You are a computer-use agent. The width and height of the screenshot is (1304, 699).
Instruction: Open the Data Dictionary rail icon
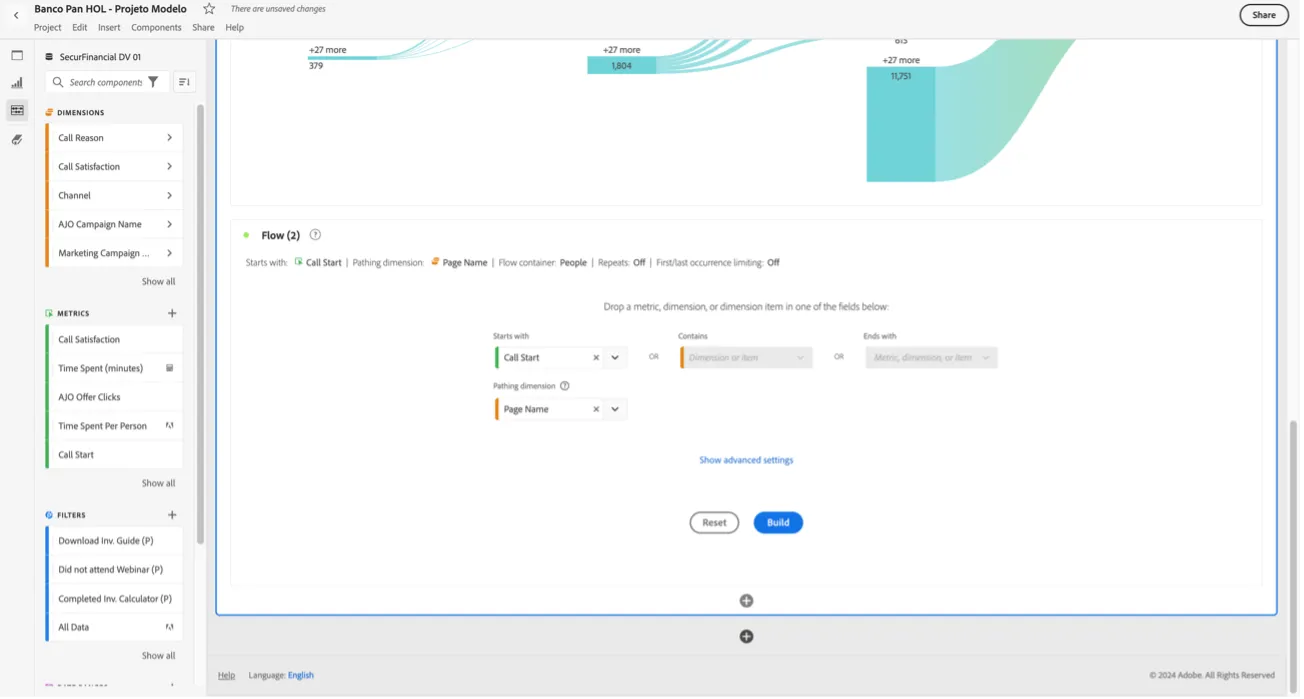pos(17,139)
